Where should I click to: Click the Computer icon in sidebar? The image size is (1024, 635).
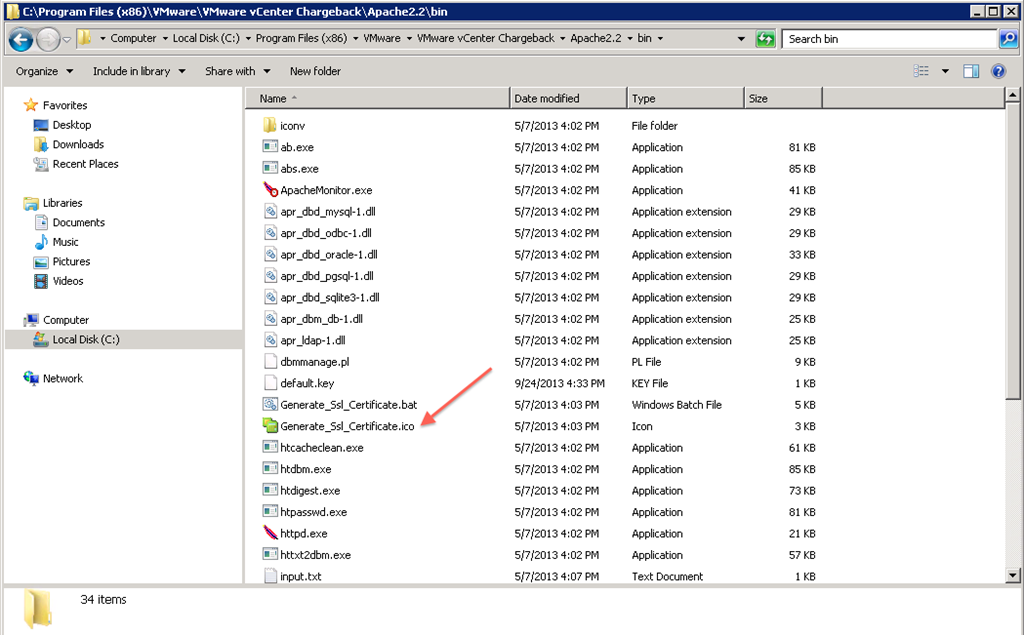coord(31,320)
